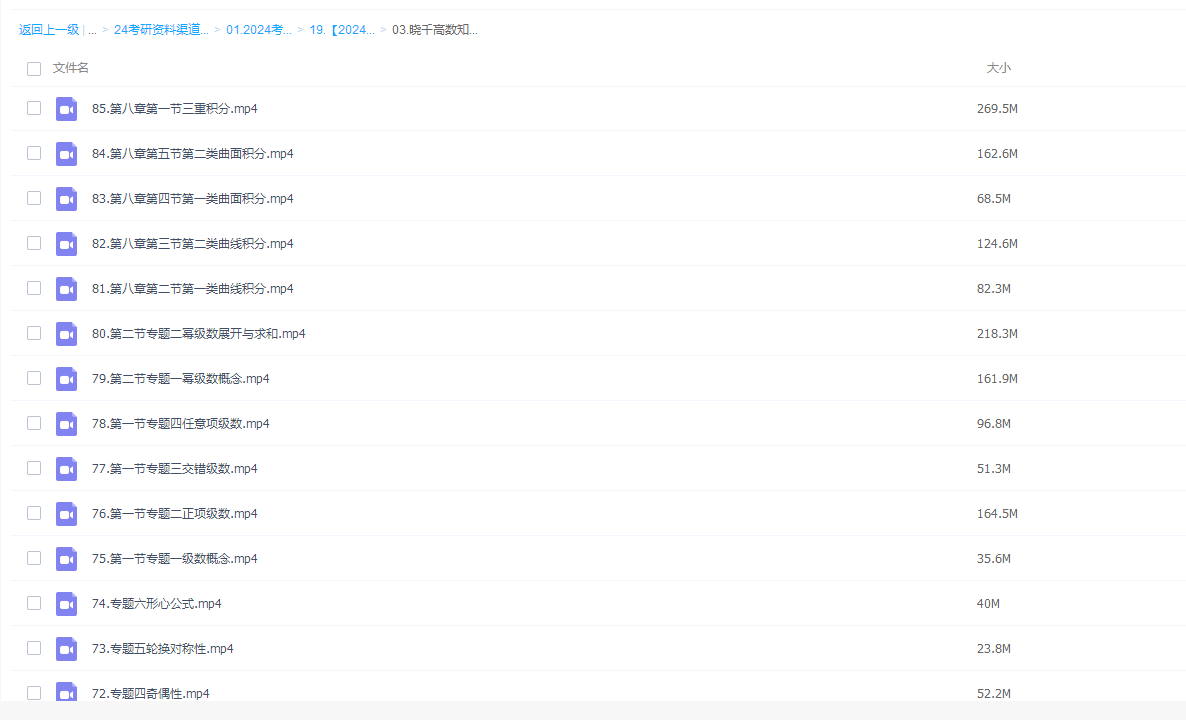Click 返回上一级 to go back
Viewport: 1186px width, 720px height.
(x=48, y=30)
